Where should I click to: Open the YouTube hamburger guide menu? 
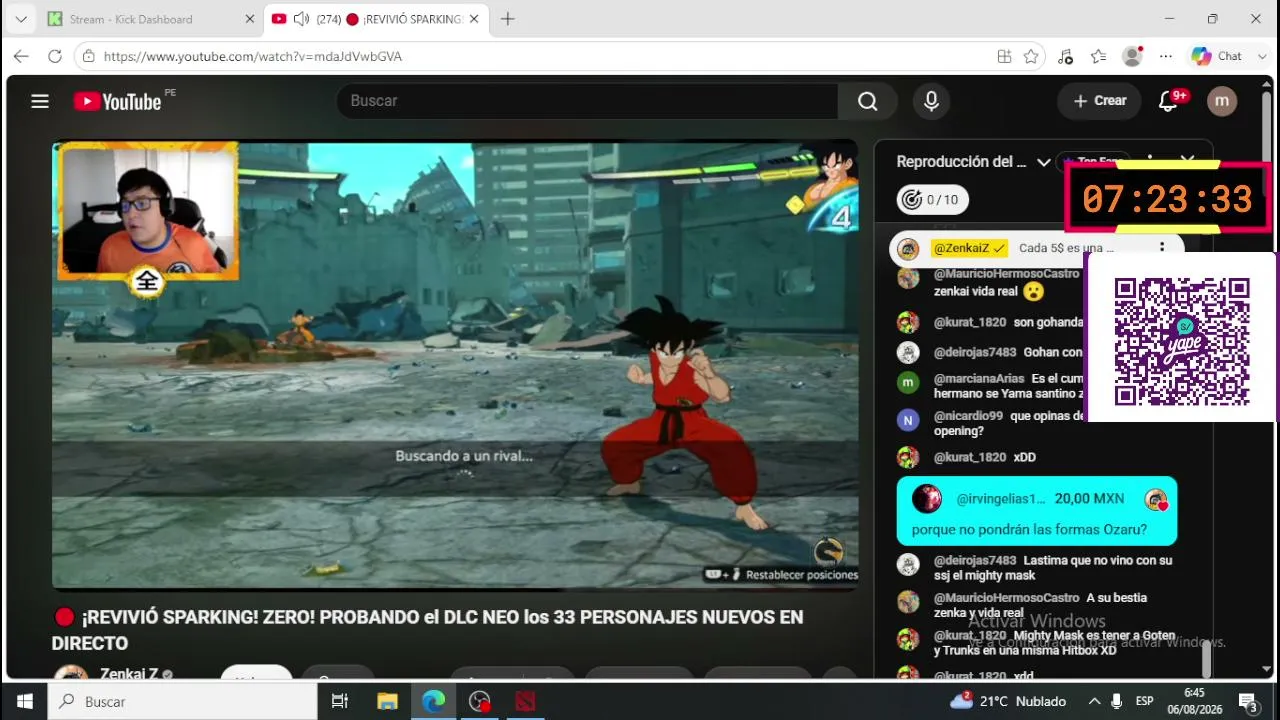(x=40, y=101)
